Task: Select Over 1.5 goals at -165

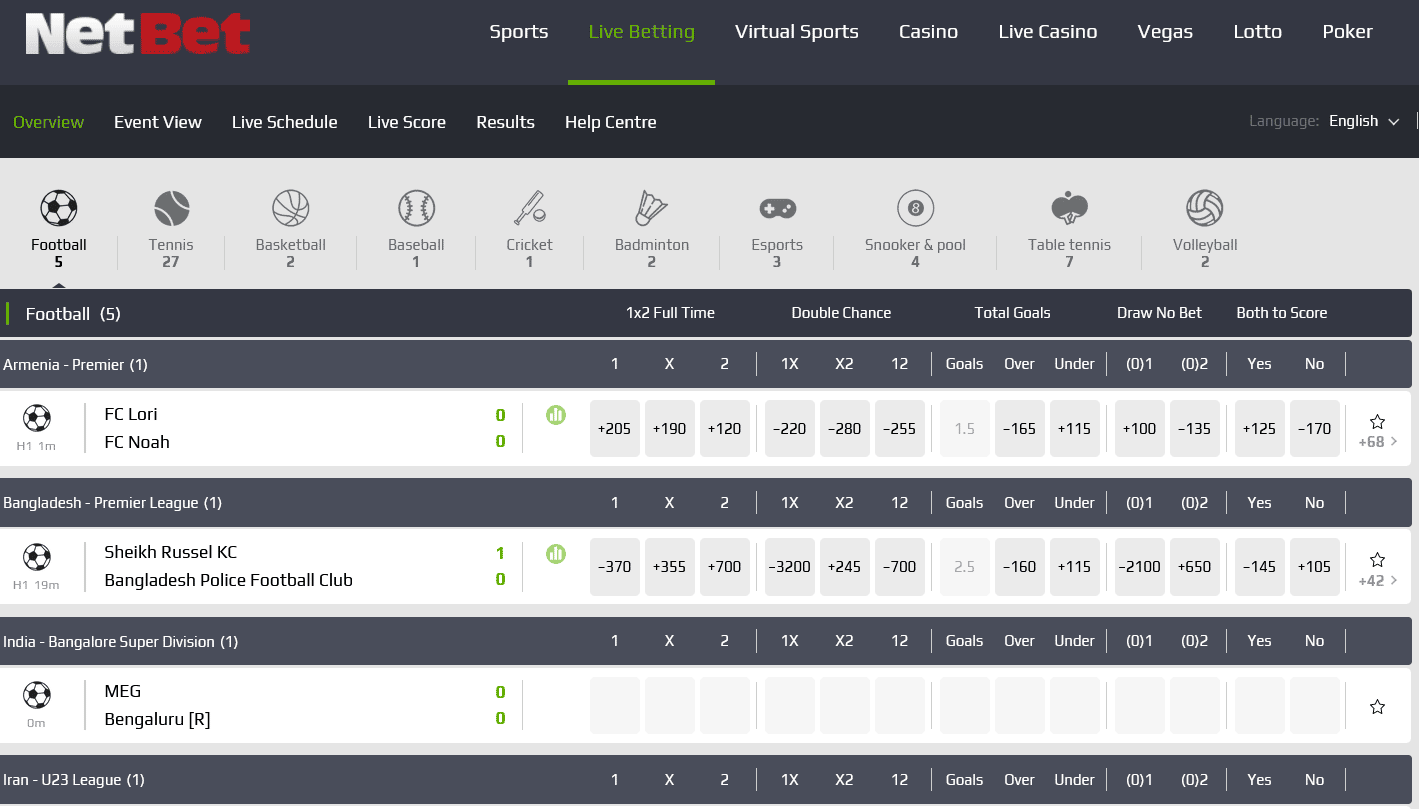Action: tap(1020, 428)
